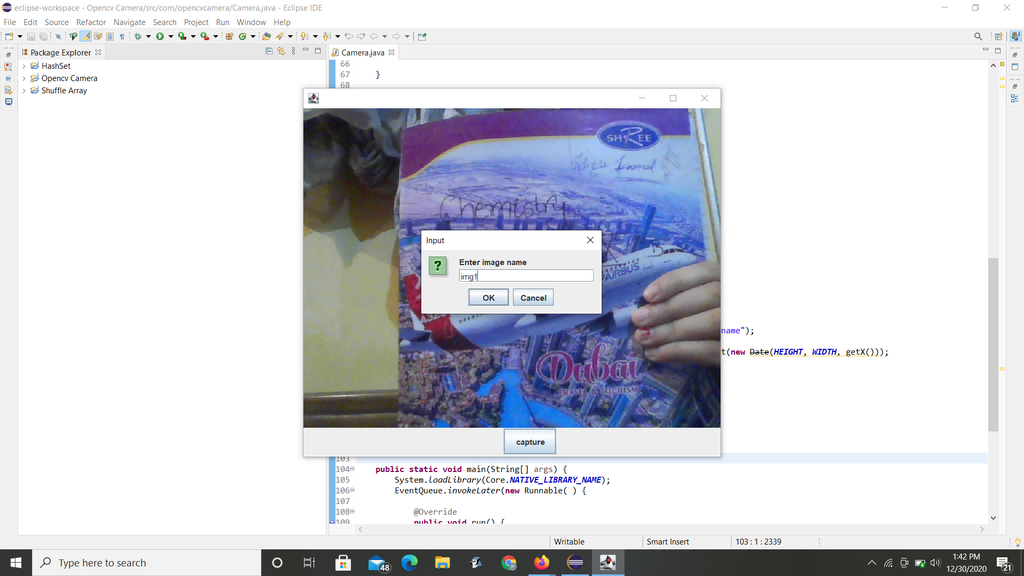
Task: Open File Explorer from the taskbar
Action: (x=442, y=562)
